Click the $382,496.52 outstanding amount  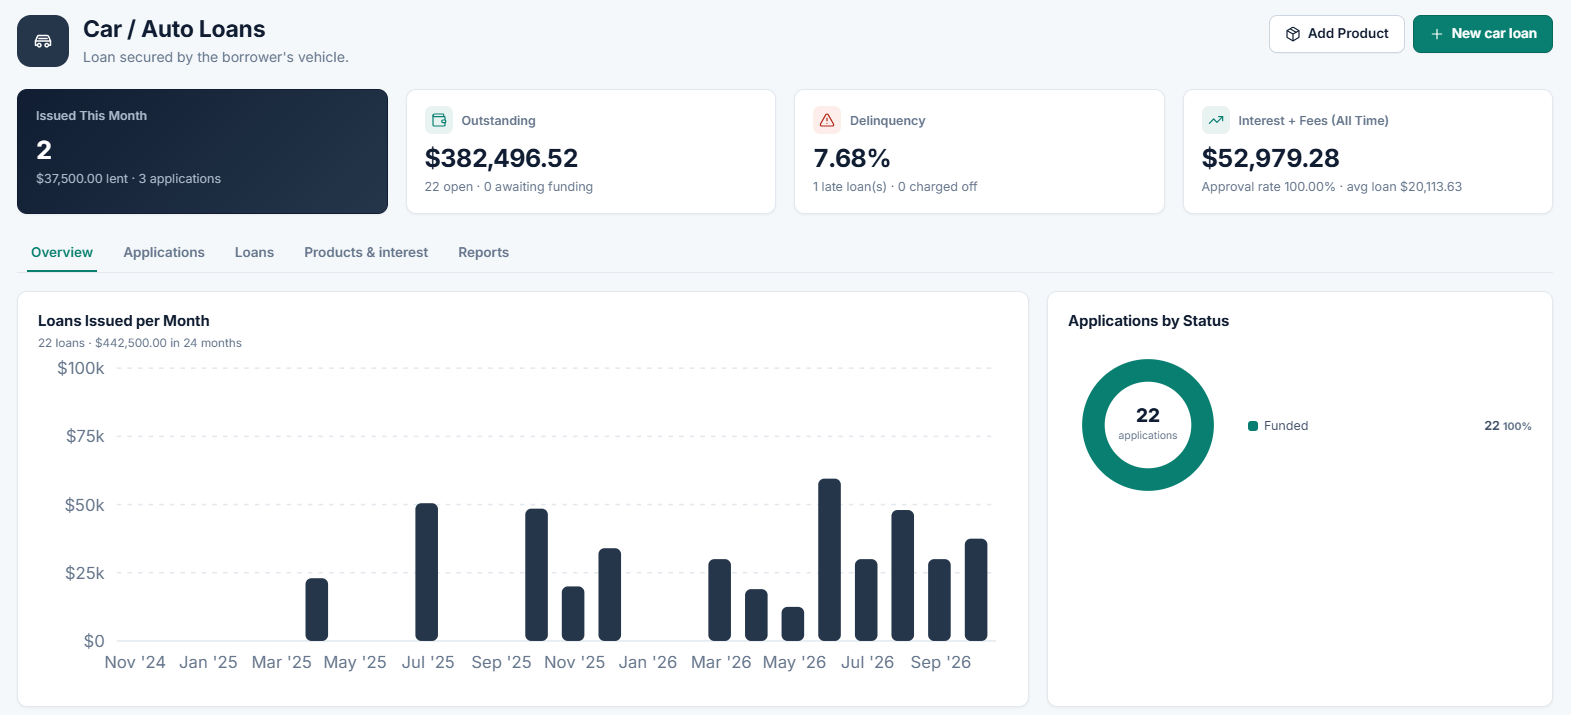click(501, 158)
